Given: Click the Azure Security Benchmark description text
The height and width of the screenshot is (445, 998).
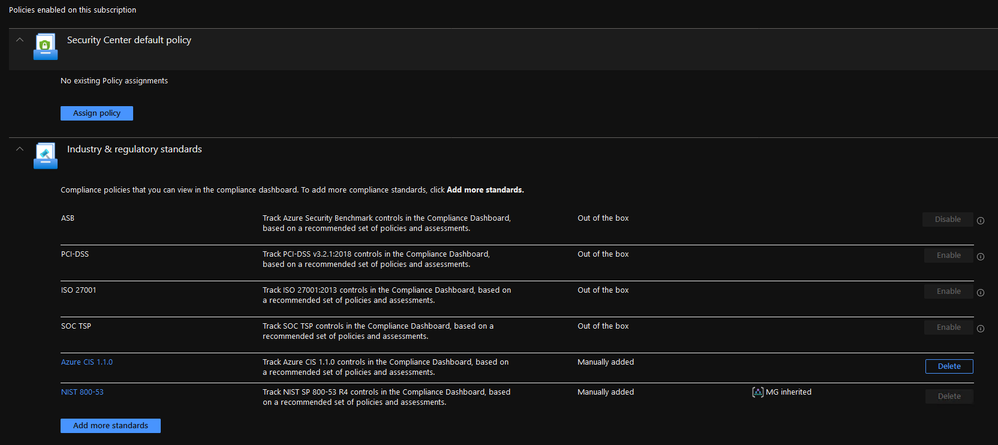Looking at the screenshot, I should tap(387, 223).
